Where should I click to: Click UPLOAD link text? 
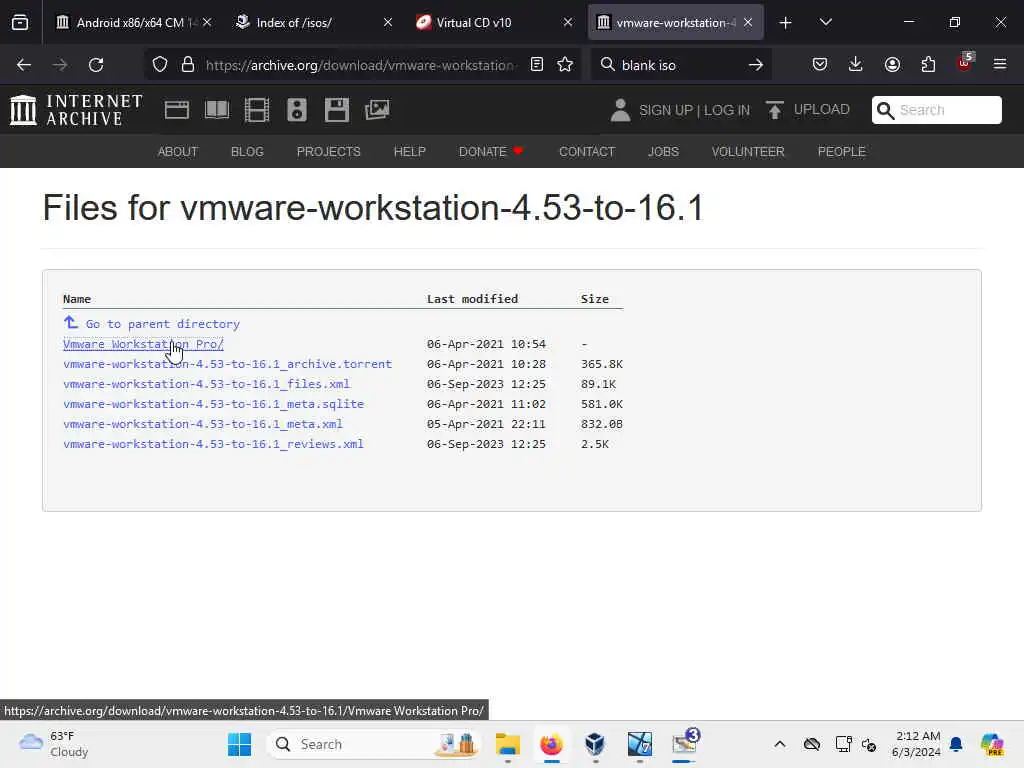pyautogui.click(x=822, y=109)
